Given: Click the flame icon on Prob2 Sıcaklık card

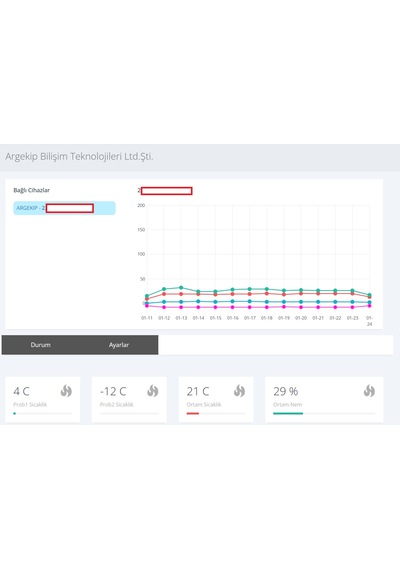Looking at the screenshot, I should click(153, 391).
